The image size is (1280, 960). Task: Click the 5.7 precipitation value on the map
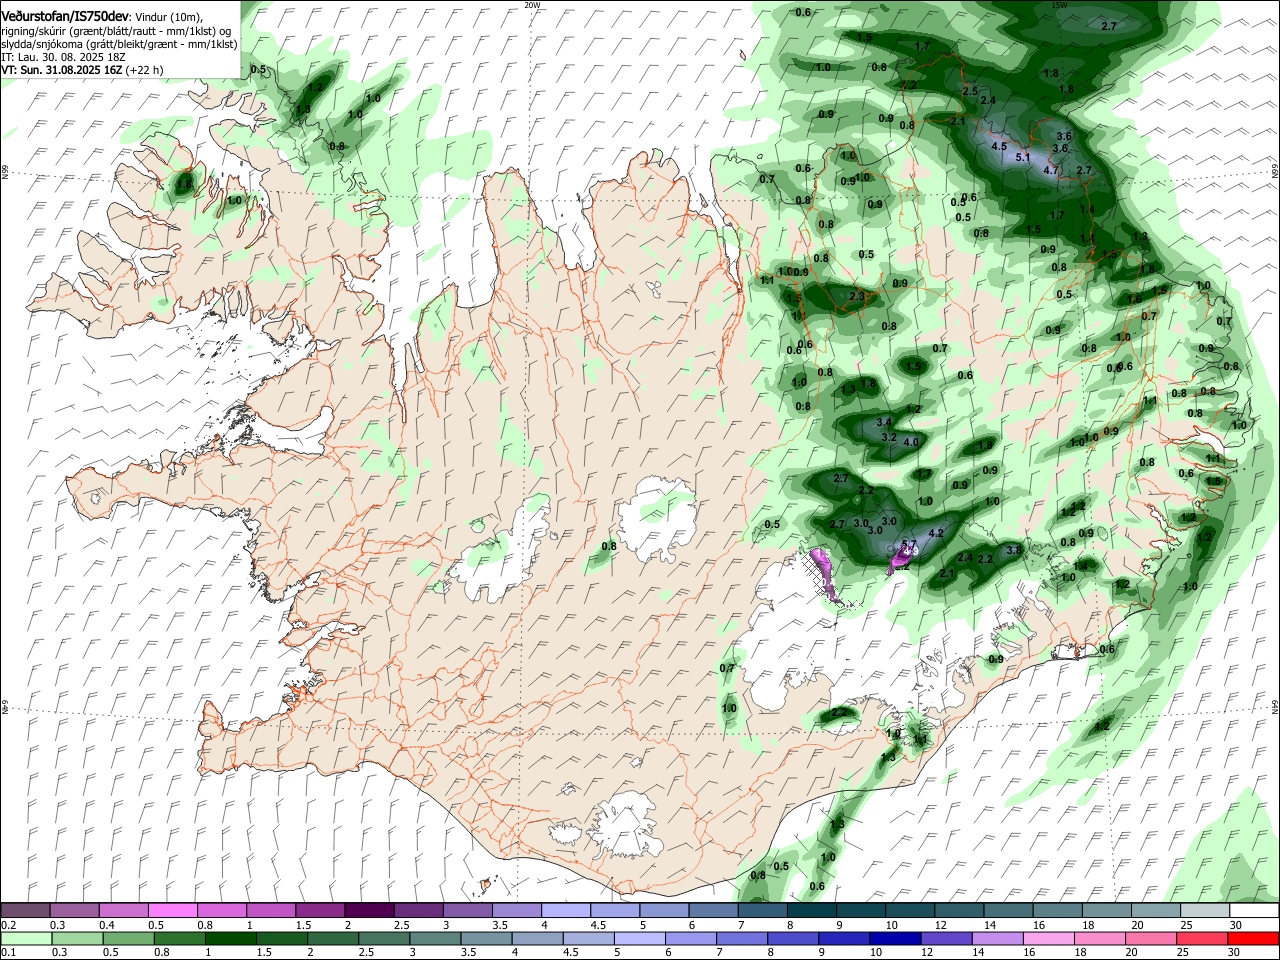[909, 545]
